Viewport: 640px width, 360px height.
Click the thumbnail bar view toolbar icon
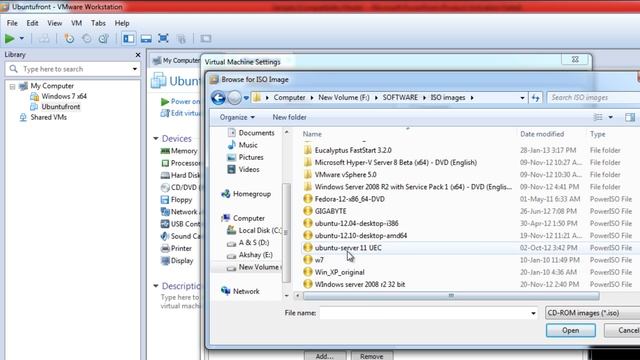tap(146, 38)
